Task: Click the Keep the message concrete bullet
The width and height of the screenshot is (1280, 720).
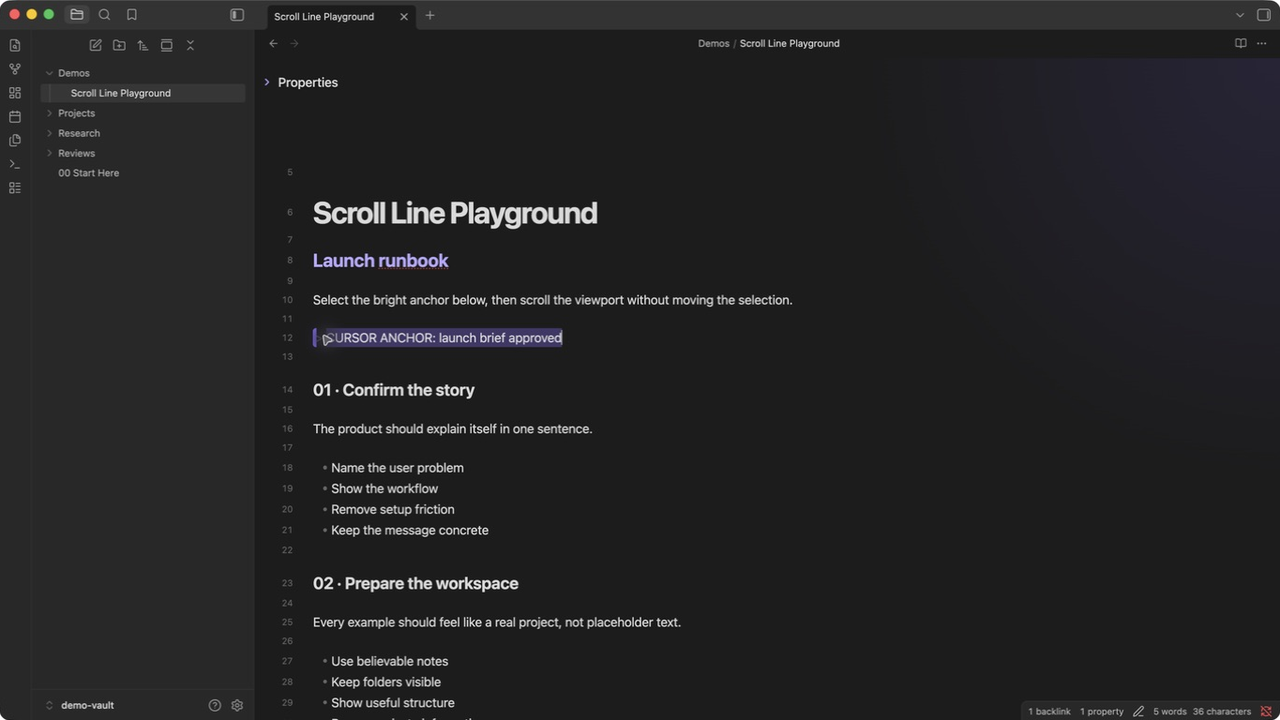Action: (x=410, y=531)
